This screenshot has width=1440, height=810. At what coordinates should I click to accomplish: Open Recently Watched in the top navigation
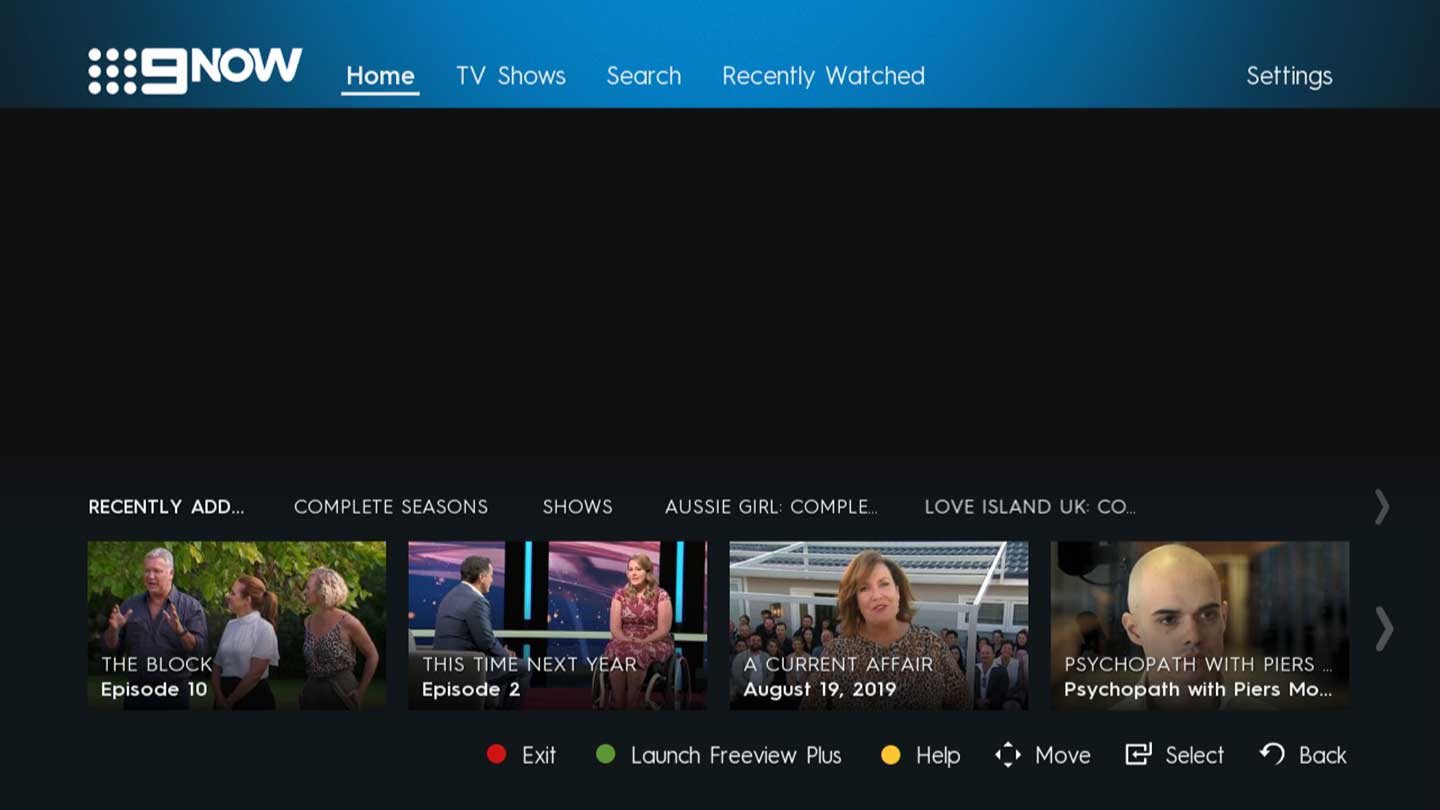(x=823, y=76)
